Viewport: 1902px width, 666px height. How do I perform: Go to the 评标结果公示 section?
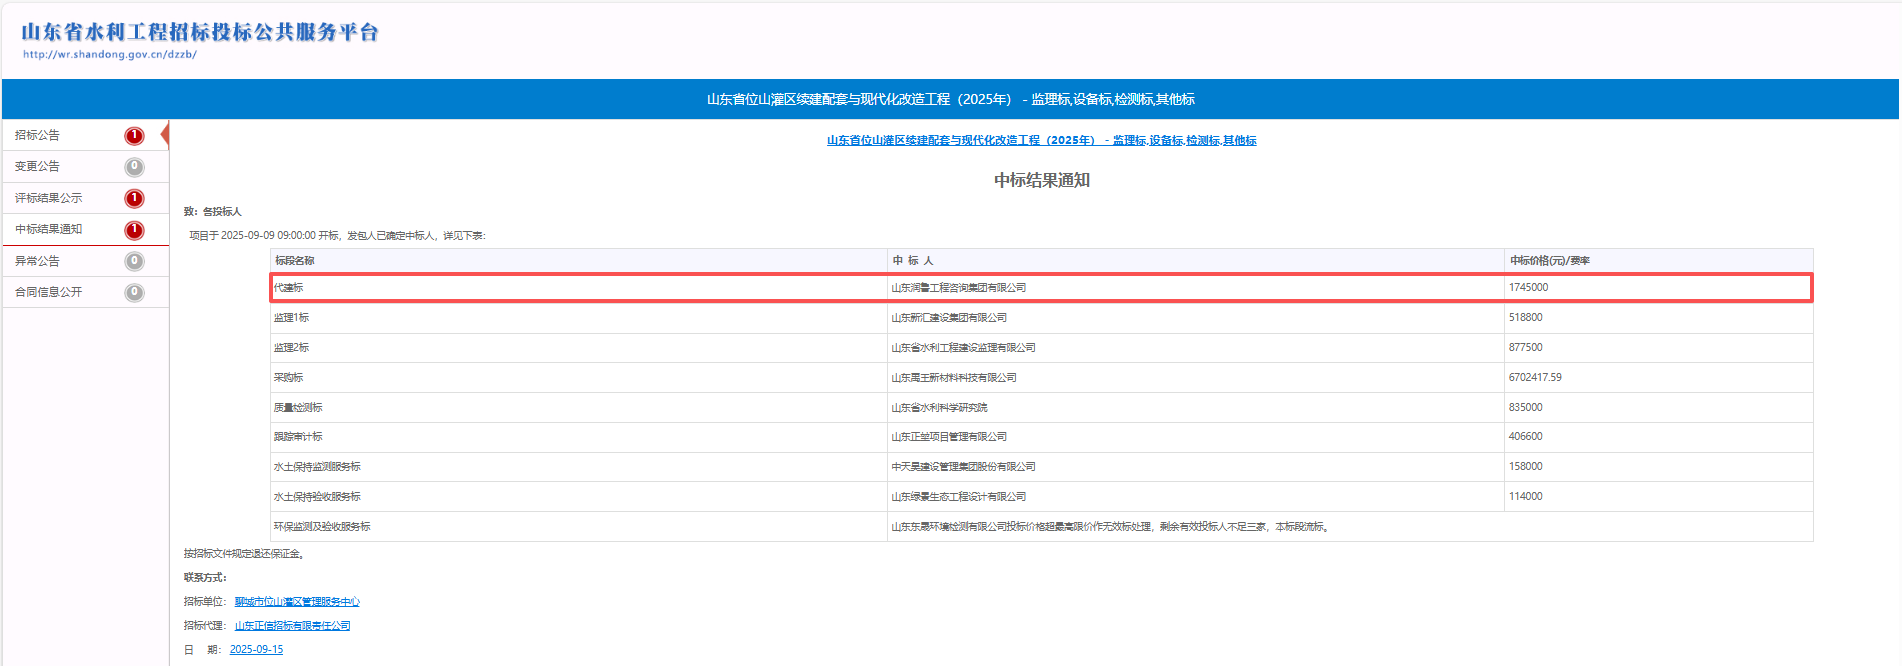point(49,198)
